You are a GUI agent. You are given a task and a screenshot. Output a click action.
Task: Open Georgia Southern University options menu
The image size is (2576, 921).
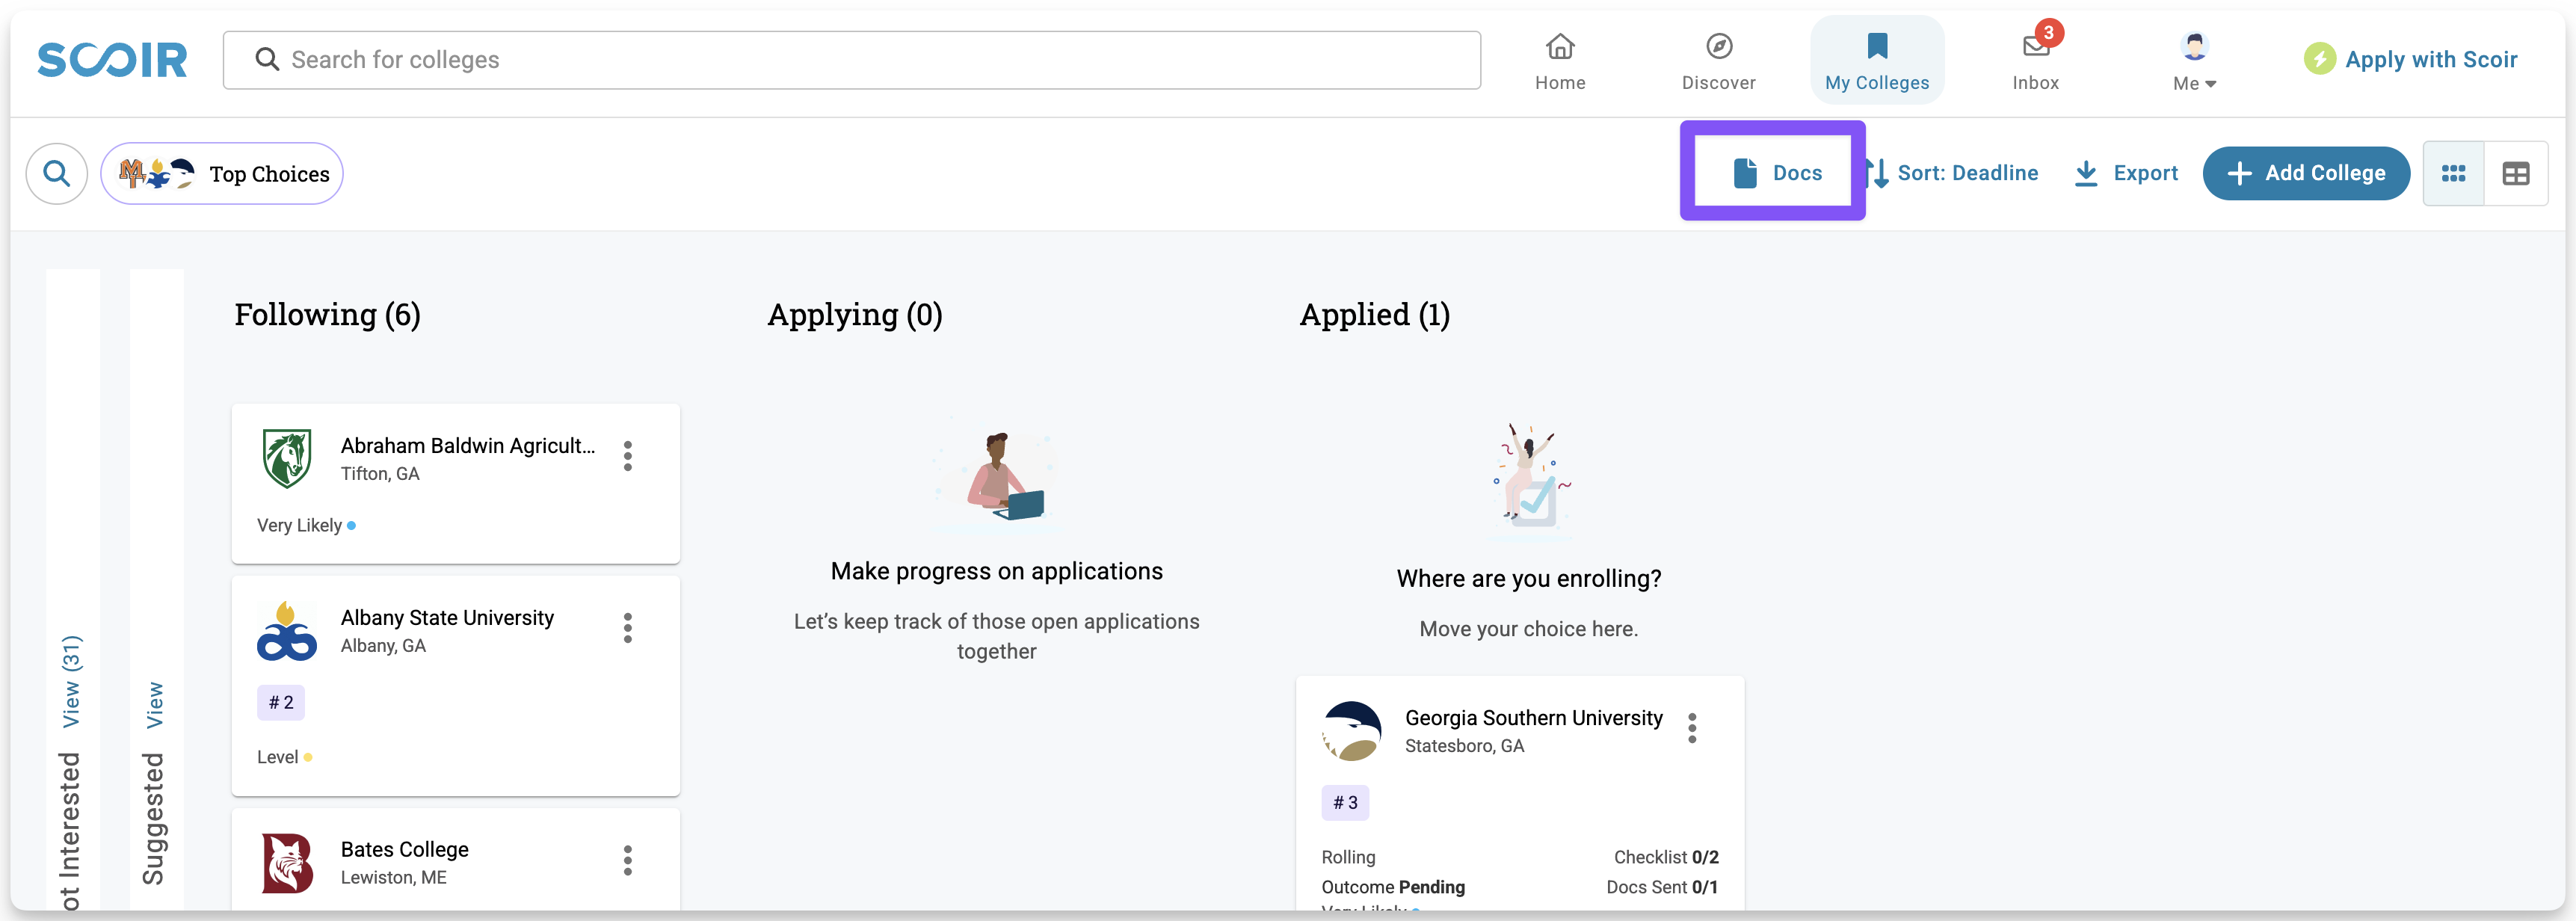[x=1692, y=728]
